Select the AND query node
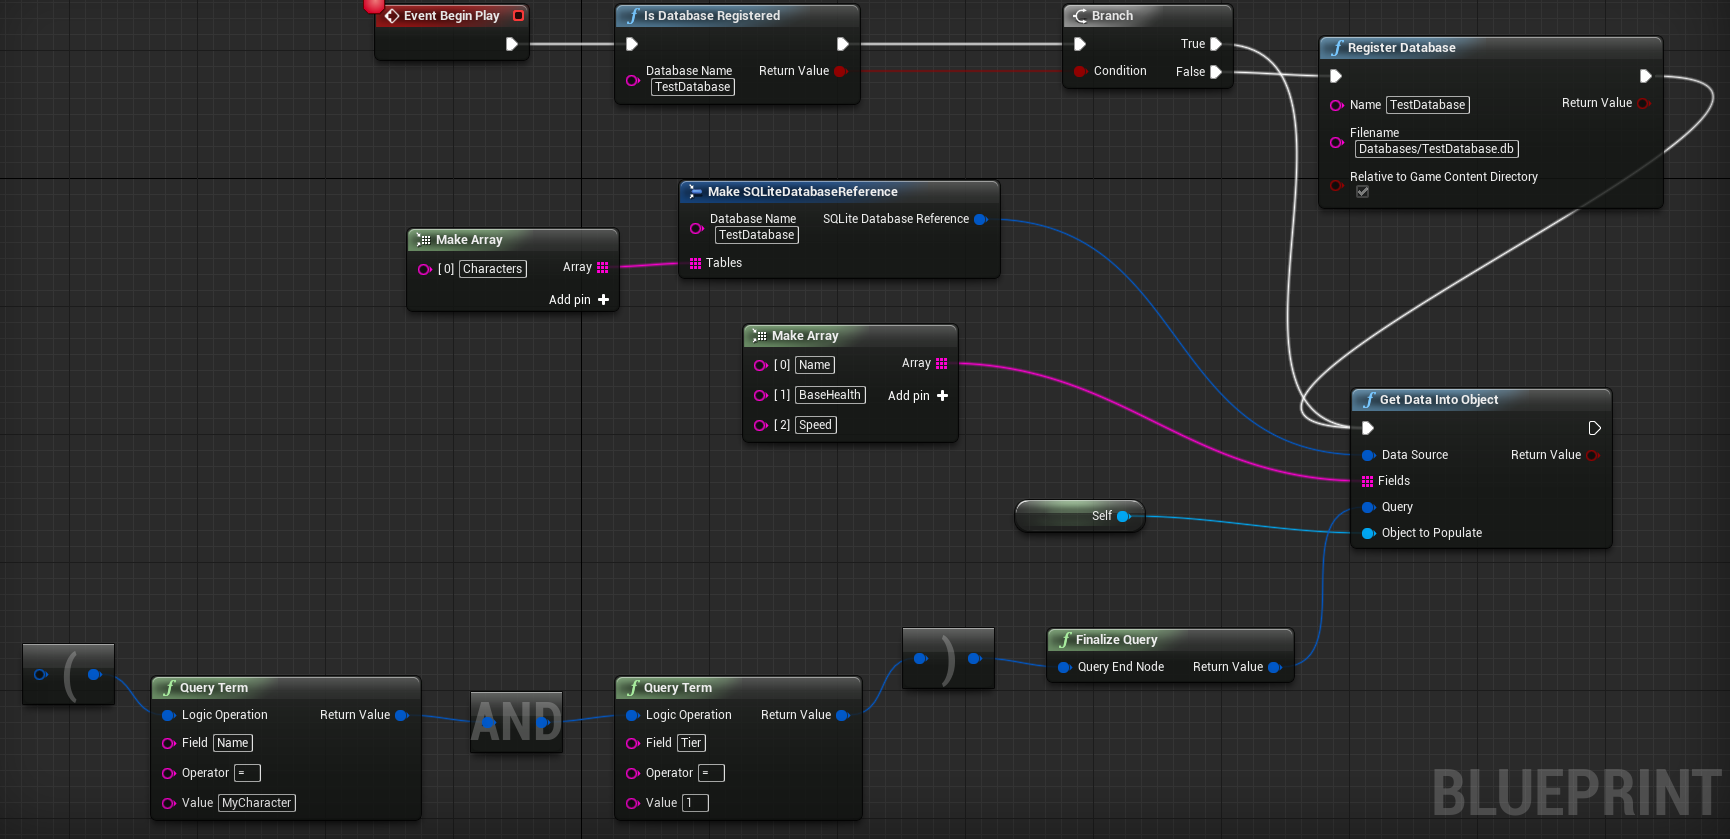Viewport: 1730px width, 839px height. pos(516,722)
